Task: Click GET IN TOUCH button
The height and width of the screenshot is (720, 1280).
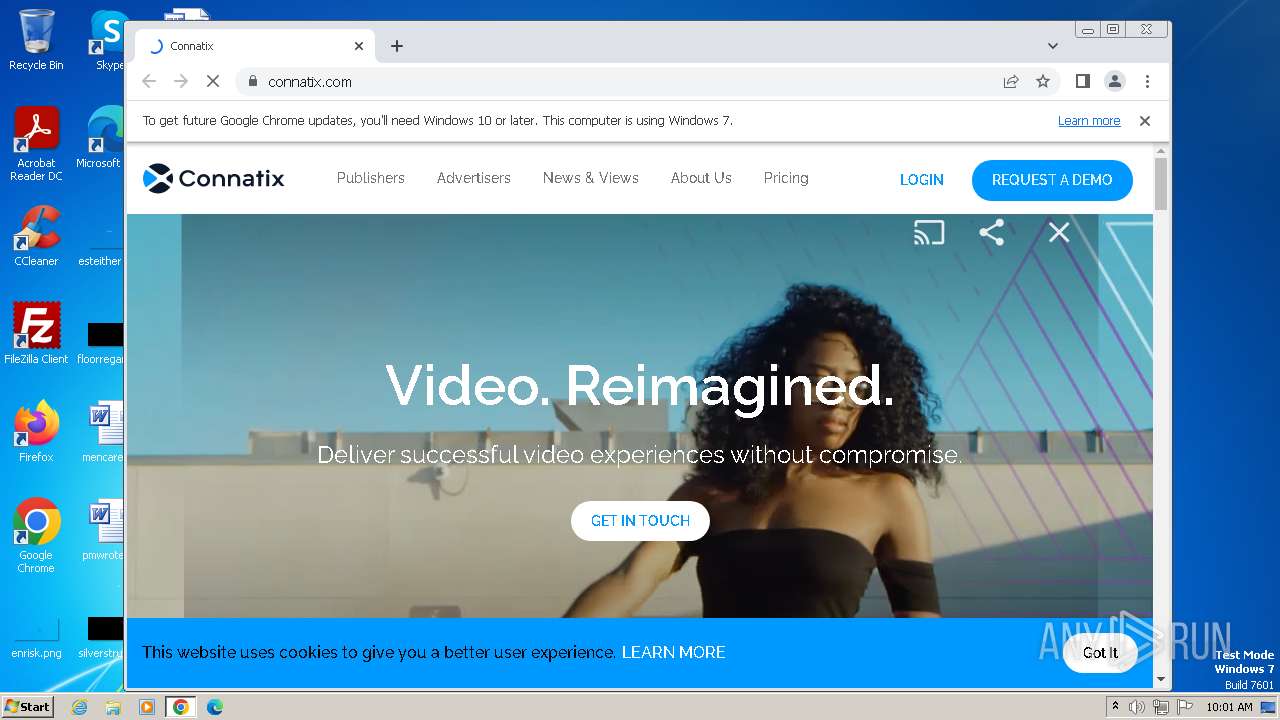Action: pyautogui.click(x=640, y=521)
